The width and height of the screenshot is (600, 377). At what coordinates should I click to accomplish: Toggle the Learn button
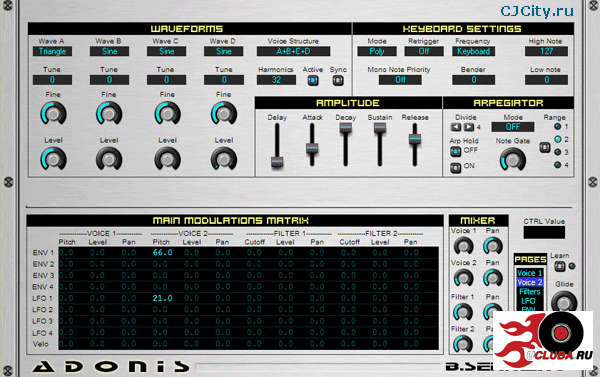559,266
